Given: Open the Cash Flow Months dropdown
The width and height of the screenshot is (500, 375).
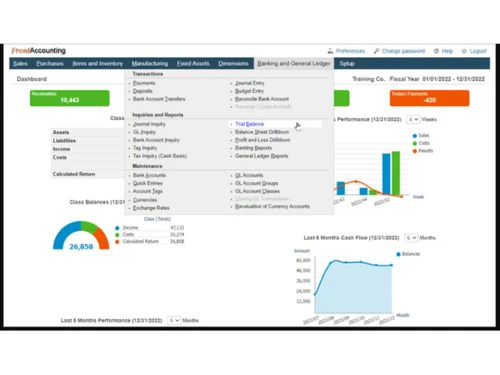Looking at the screenshot, I should 411,238.
